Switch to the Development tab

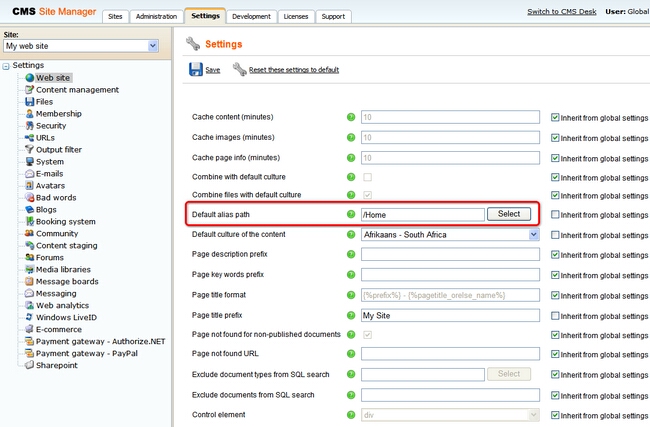point(250,17)
